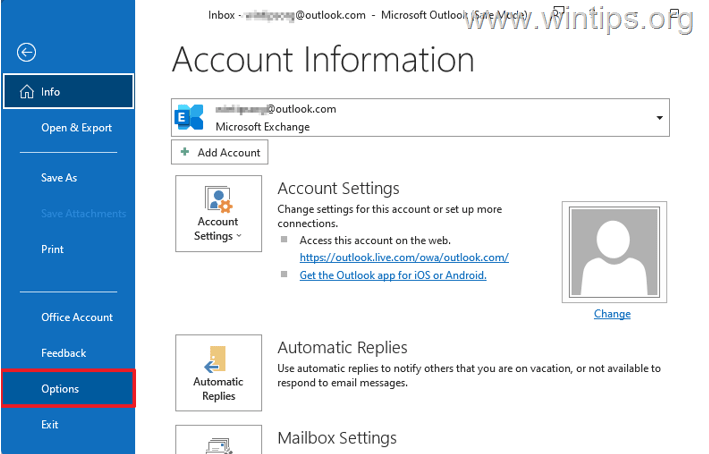Viewport: 709px width, 454px height.
Task: Select the Info home icon
Action: [27, 92]
